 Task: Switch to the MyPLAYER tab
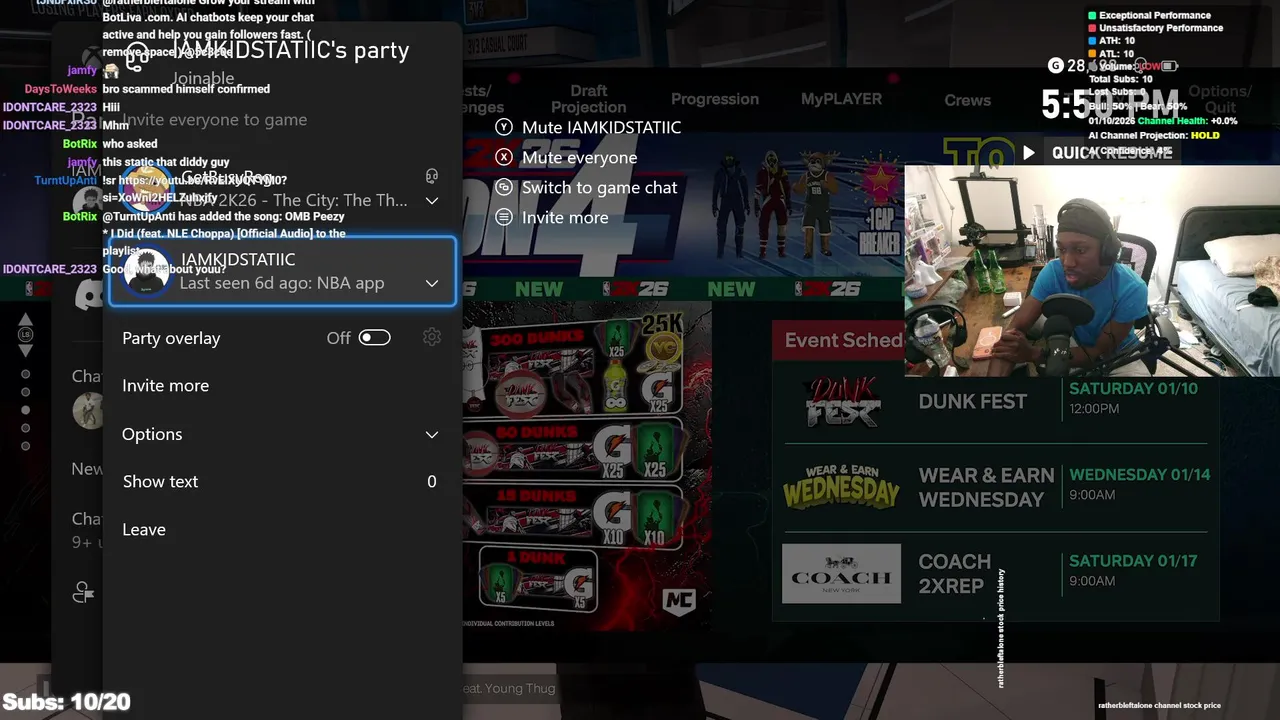point(841,99)
